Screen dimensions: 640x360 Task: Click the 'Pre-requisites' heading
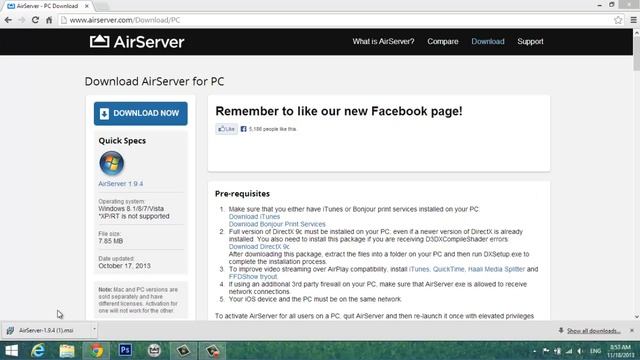[x=242, y=194]
